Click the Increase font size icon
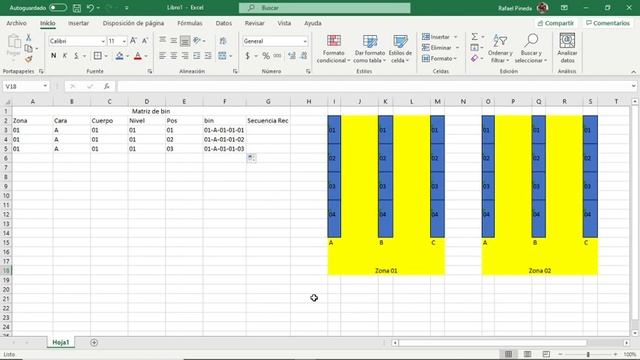Image resolution: width=640 pixels, height=360 pixels. 133,41
